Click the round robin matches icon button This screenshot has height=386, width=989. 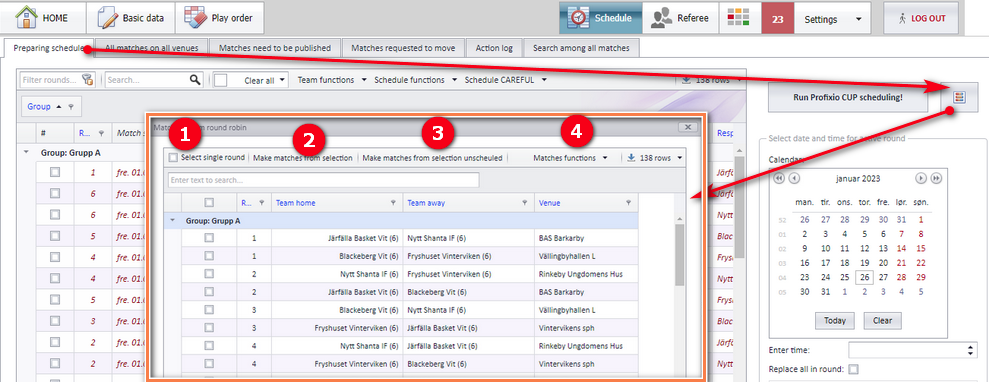click(959, 97)
